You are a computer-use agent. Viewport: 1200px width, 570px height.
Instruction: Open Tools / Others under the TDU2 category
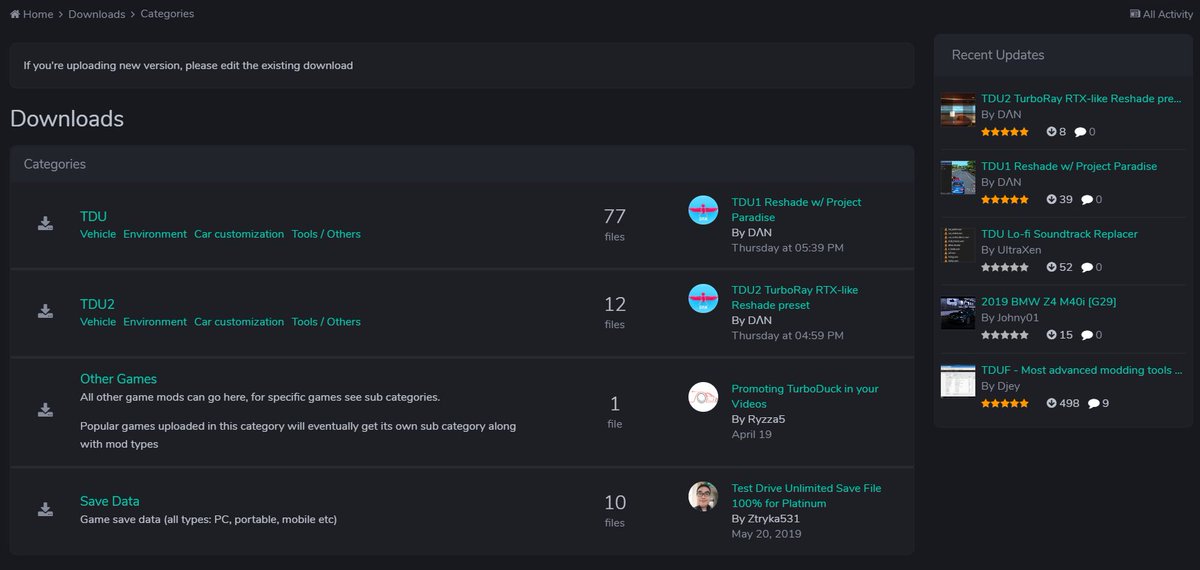[326, 322]
